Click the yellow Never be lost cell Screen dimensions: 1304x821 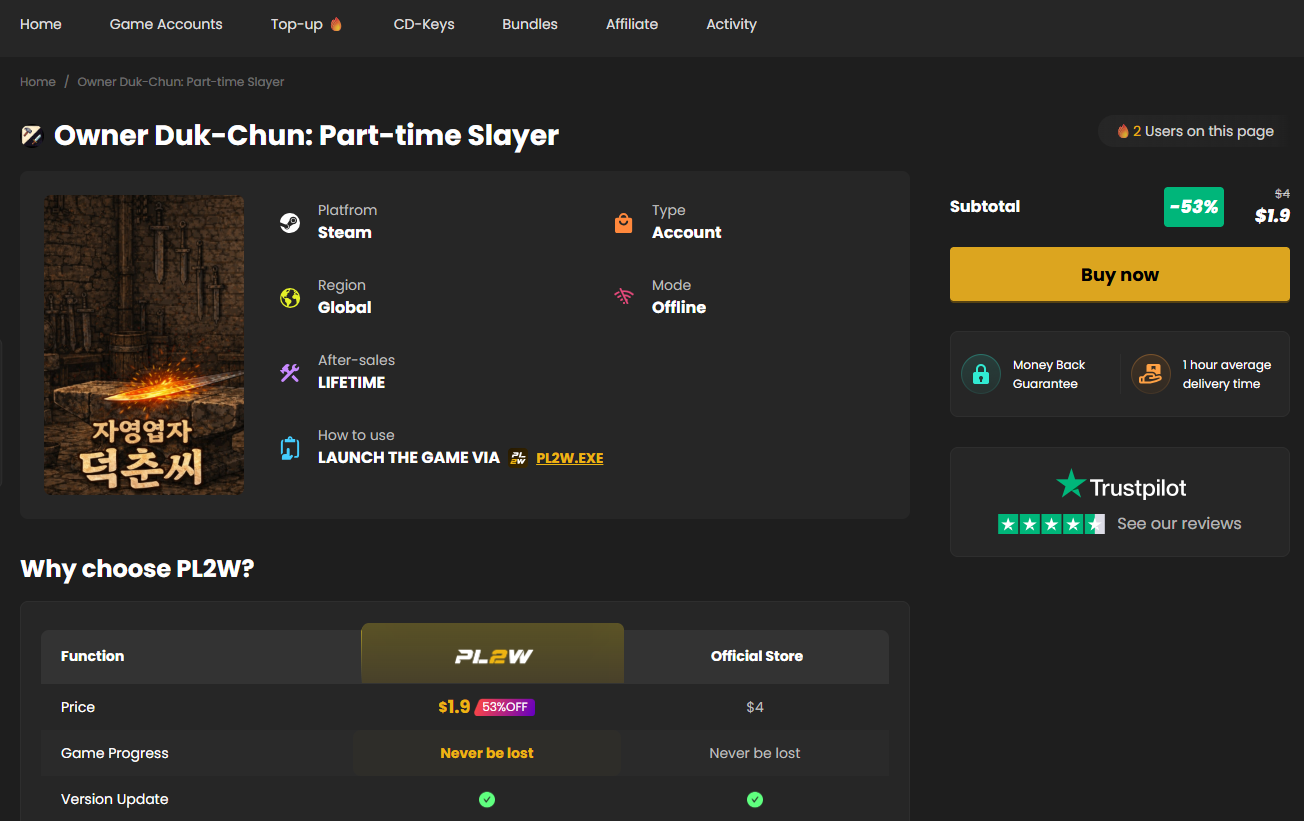point(487,753)
